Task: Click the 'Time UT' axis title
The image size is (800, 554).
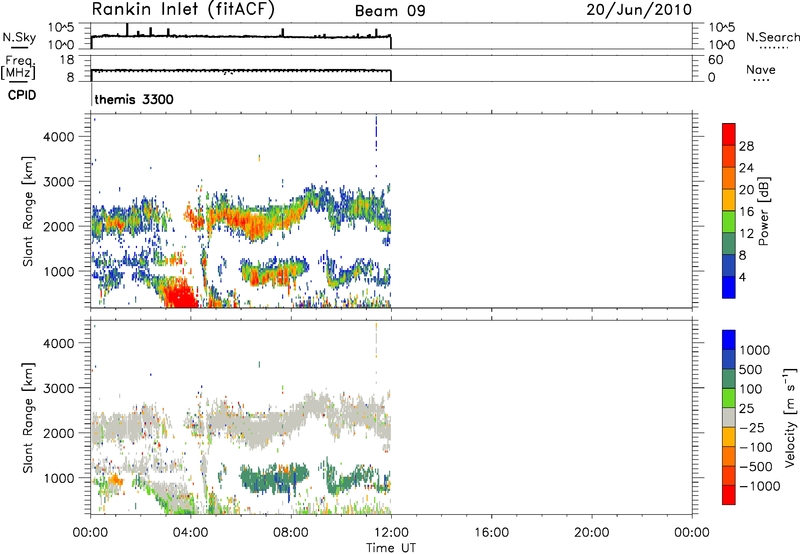Action: pos(391,548)
